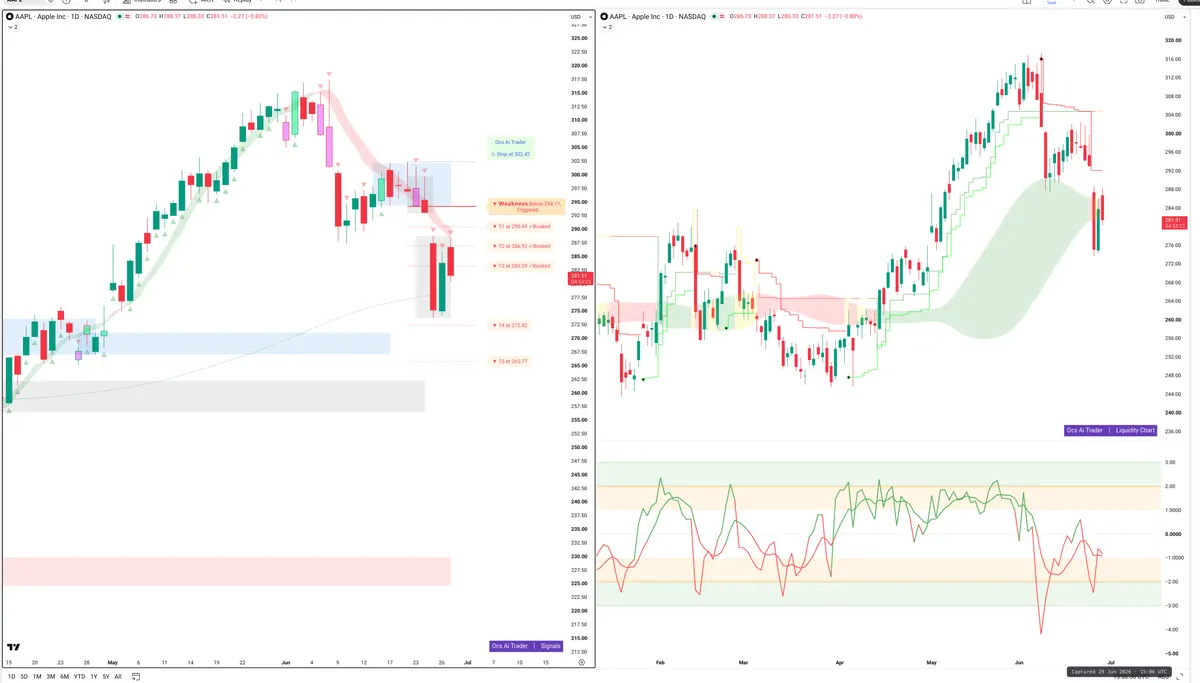Image resolution: width=1200 pixels, height=683 pixels.
Task: Click the red approximate-sign icon in right chart header
Action: tap(722, 17)
